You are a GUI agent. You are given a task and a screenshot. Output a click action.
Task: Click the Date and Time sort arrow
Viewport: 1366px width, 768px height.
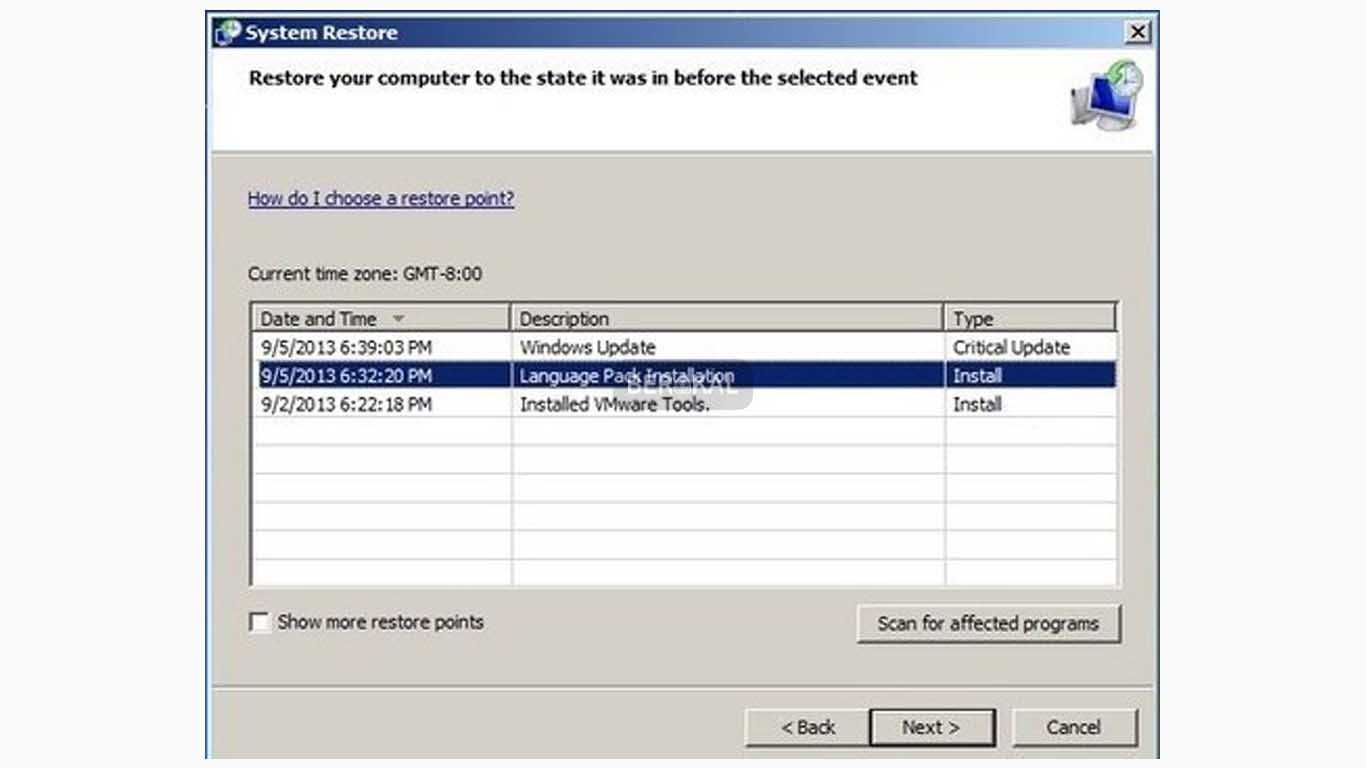pyautogui.click(x=398, y=319)
